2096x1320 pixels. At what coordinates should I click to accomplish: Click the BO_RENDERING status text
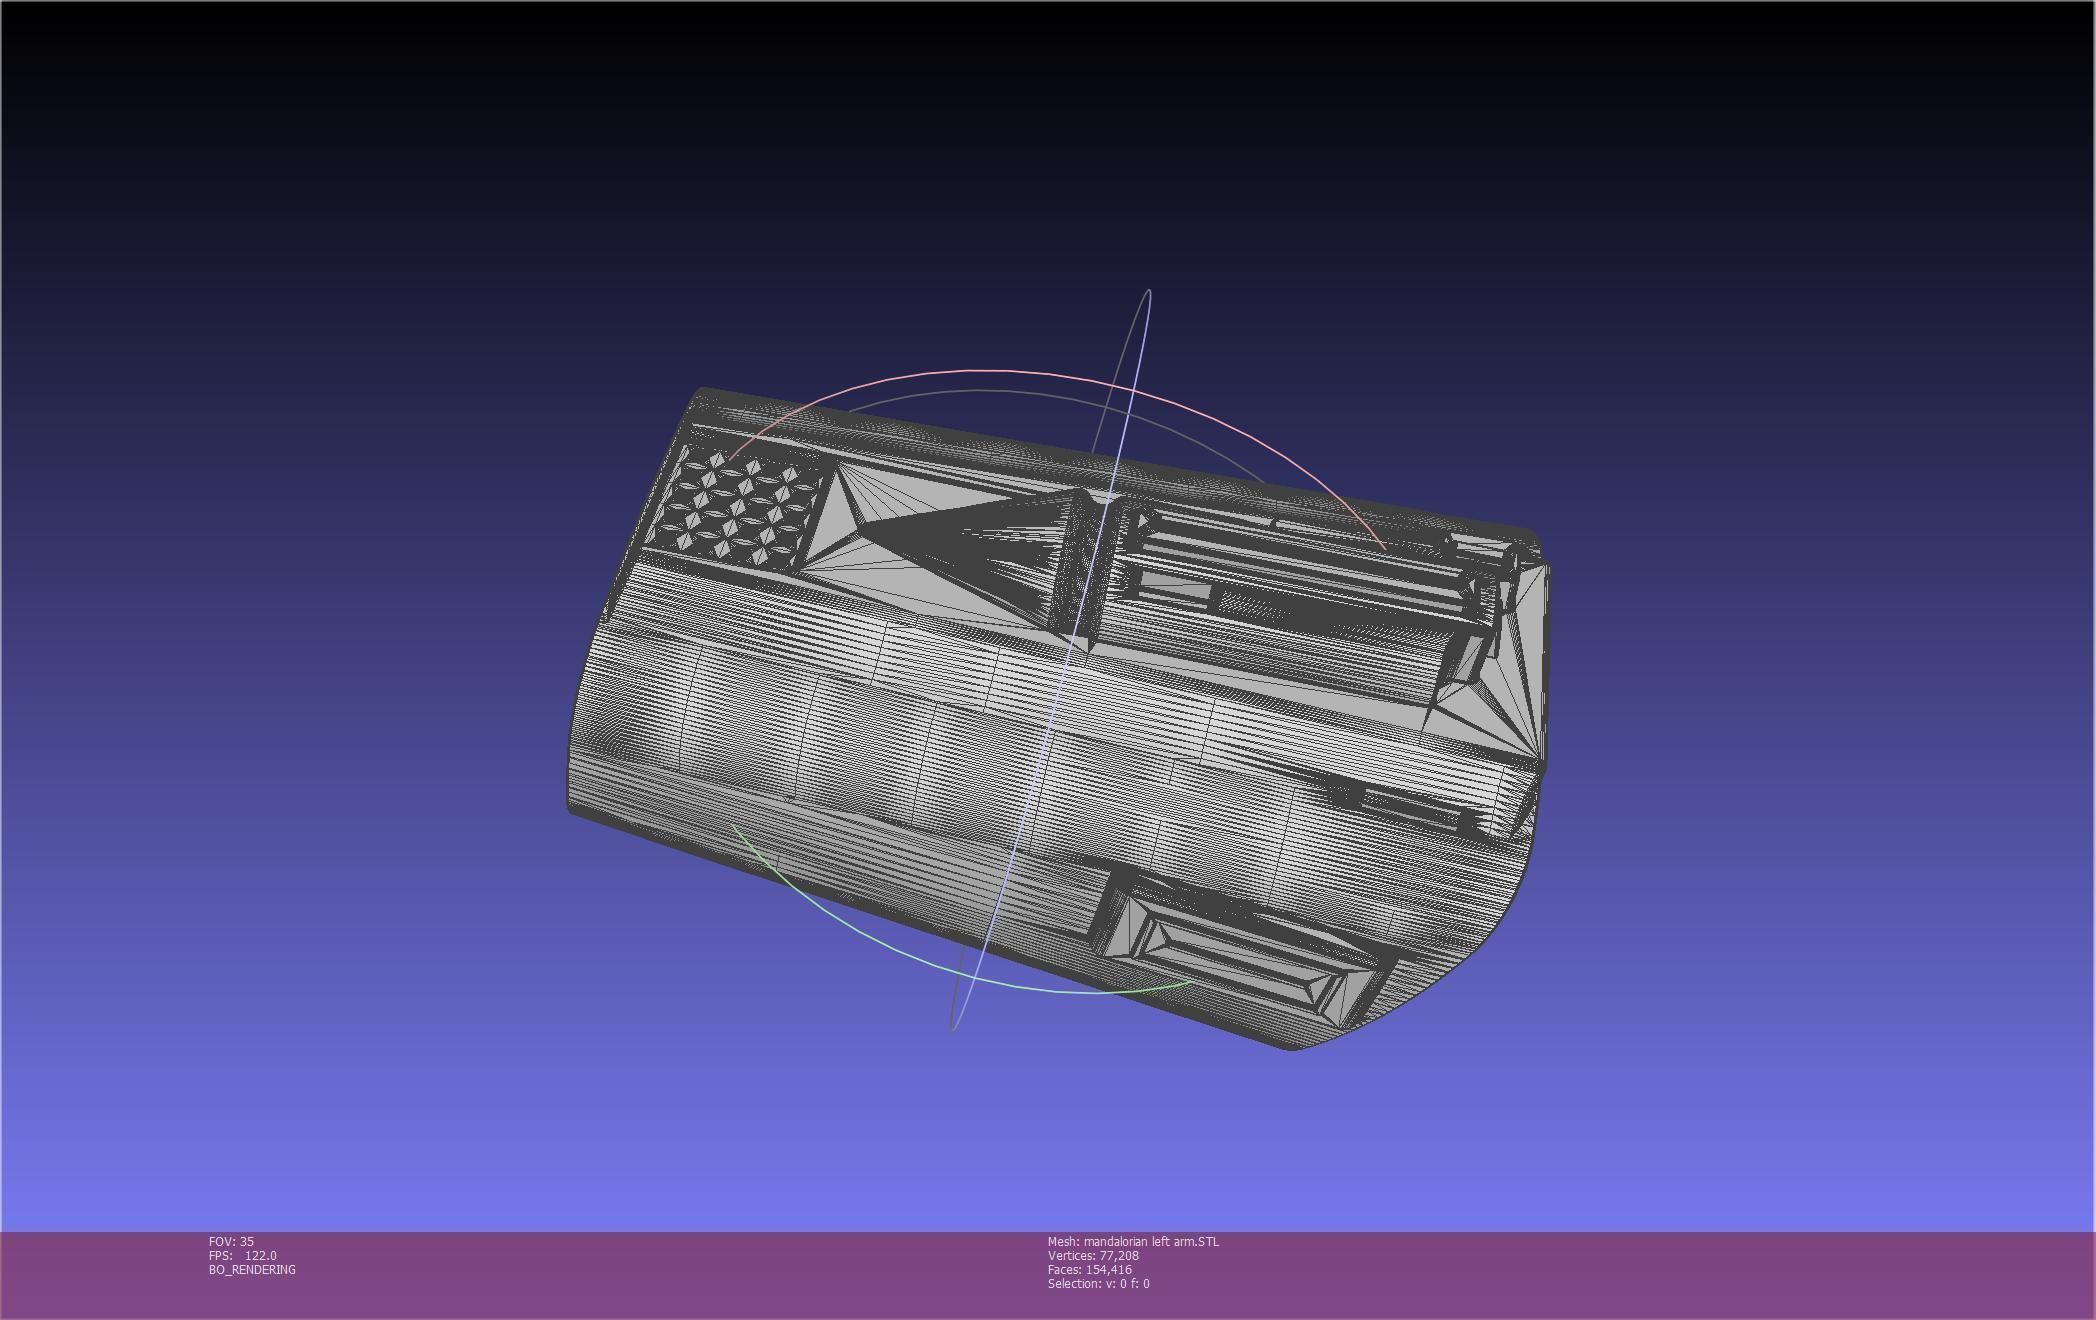[x=252, y=1269]
